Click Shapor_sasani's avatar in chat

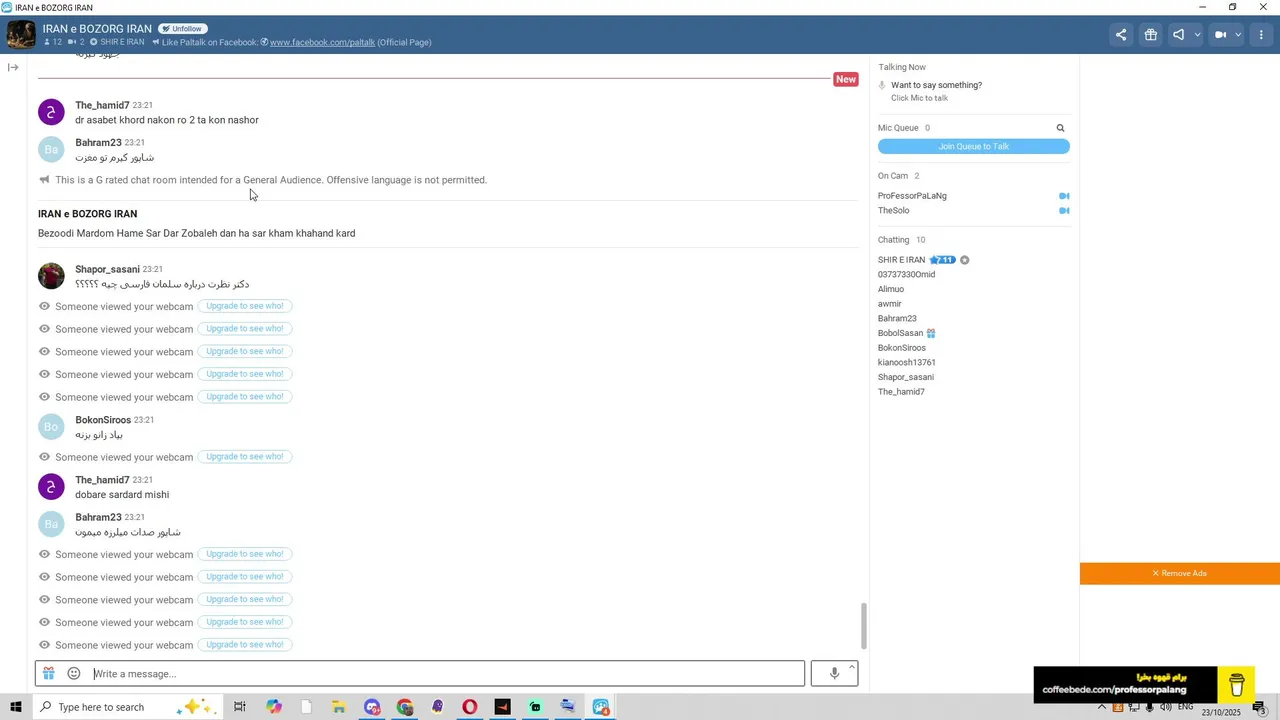[x=51, y=276]
